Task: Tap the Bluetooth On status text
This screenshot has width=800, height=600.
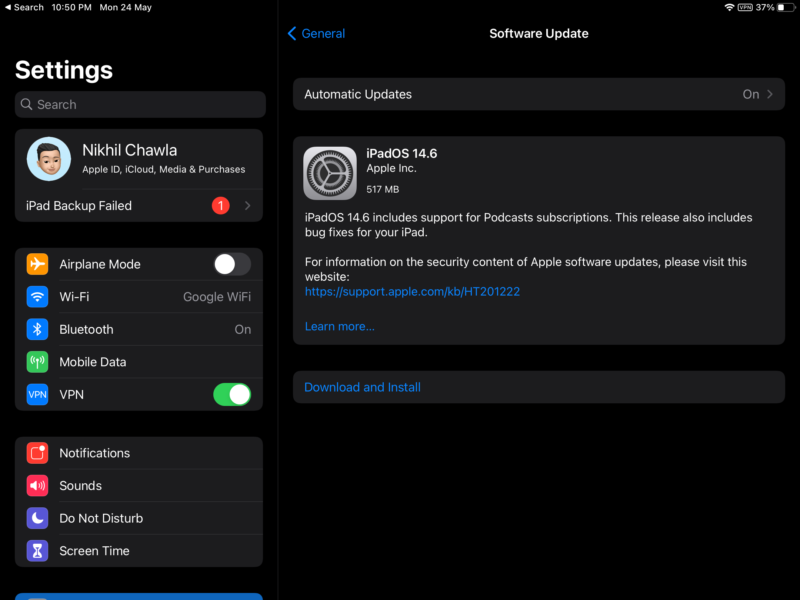Action: click(243, 330)
